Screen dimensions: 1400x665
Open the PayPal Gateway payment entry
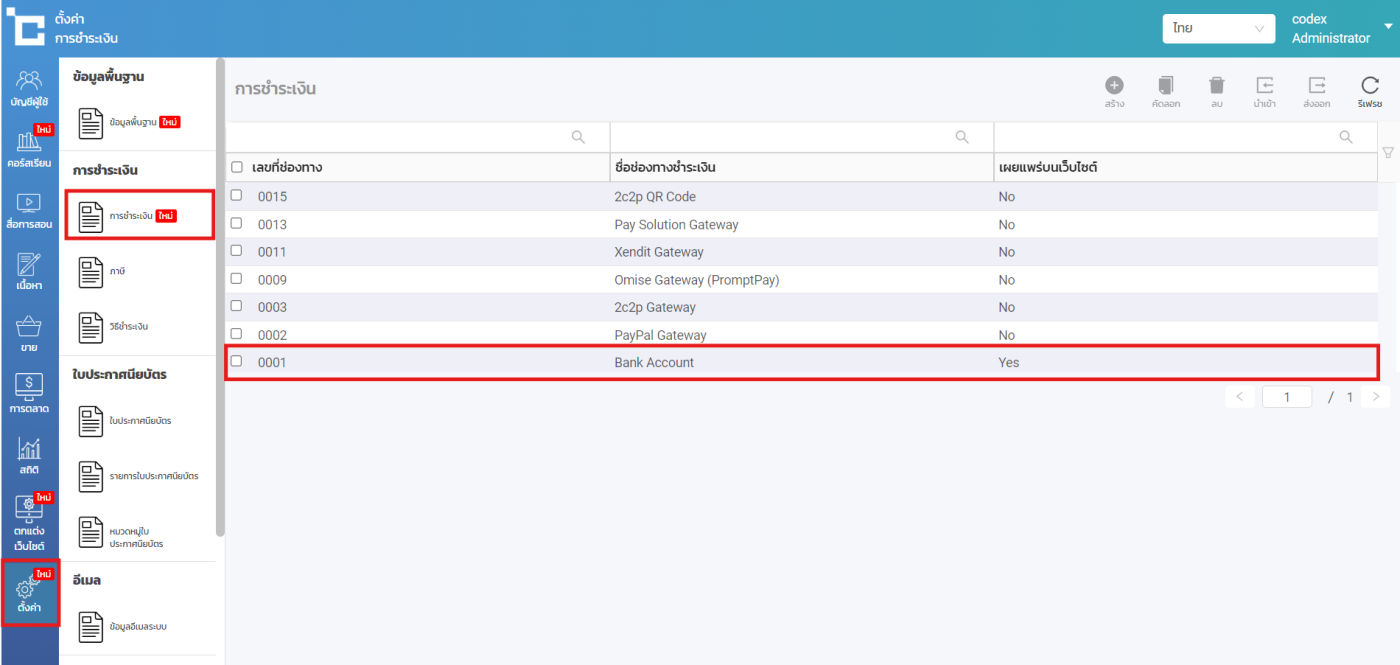660,335
